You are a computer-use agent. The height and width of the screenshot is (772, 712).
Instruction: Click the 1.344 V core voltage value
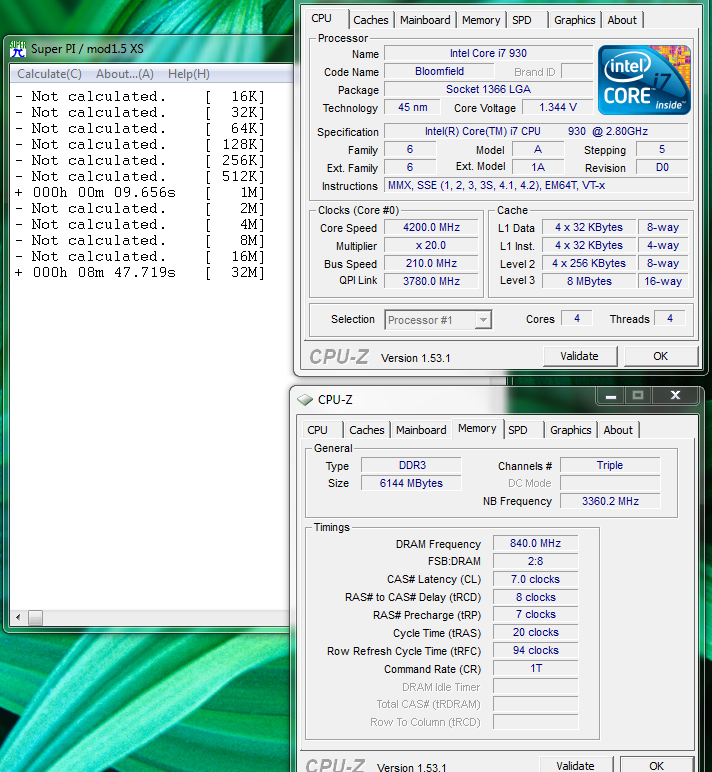(x=557, y=107)
